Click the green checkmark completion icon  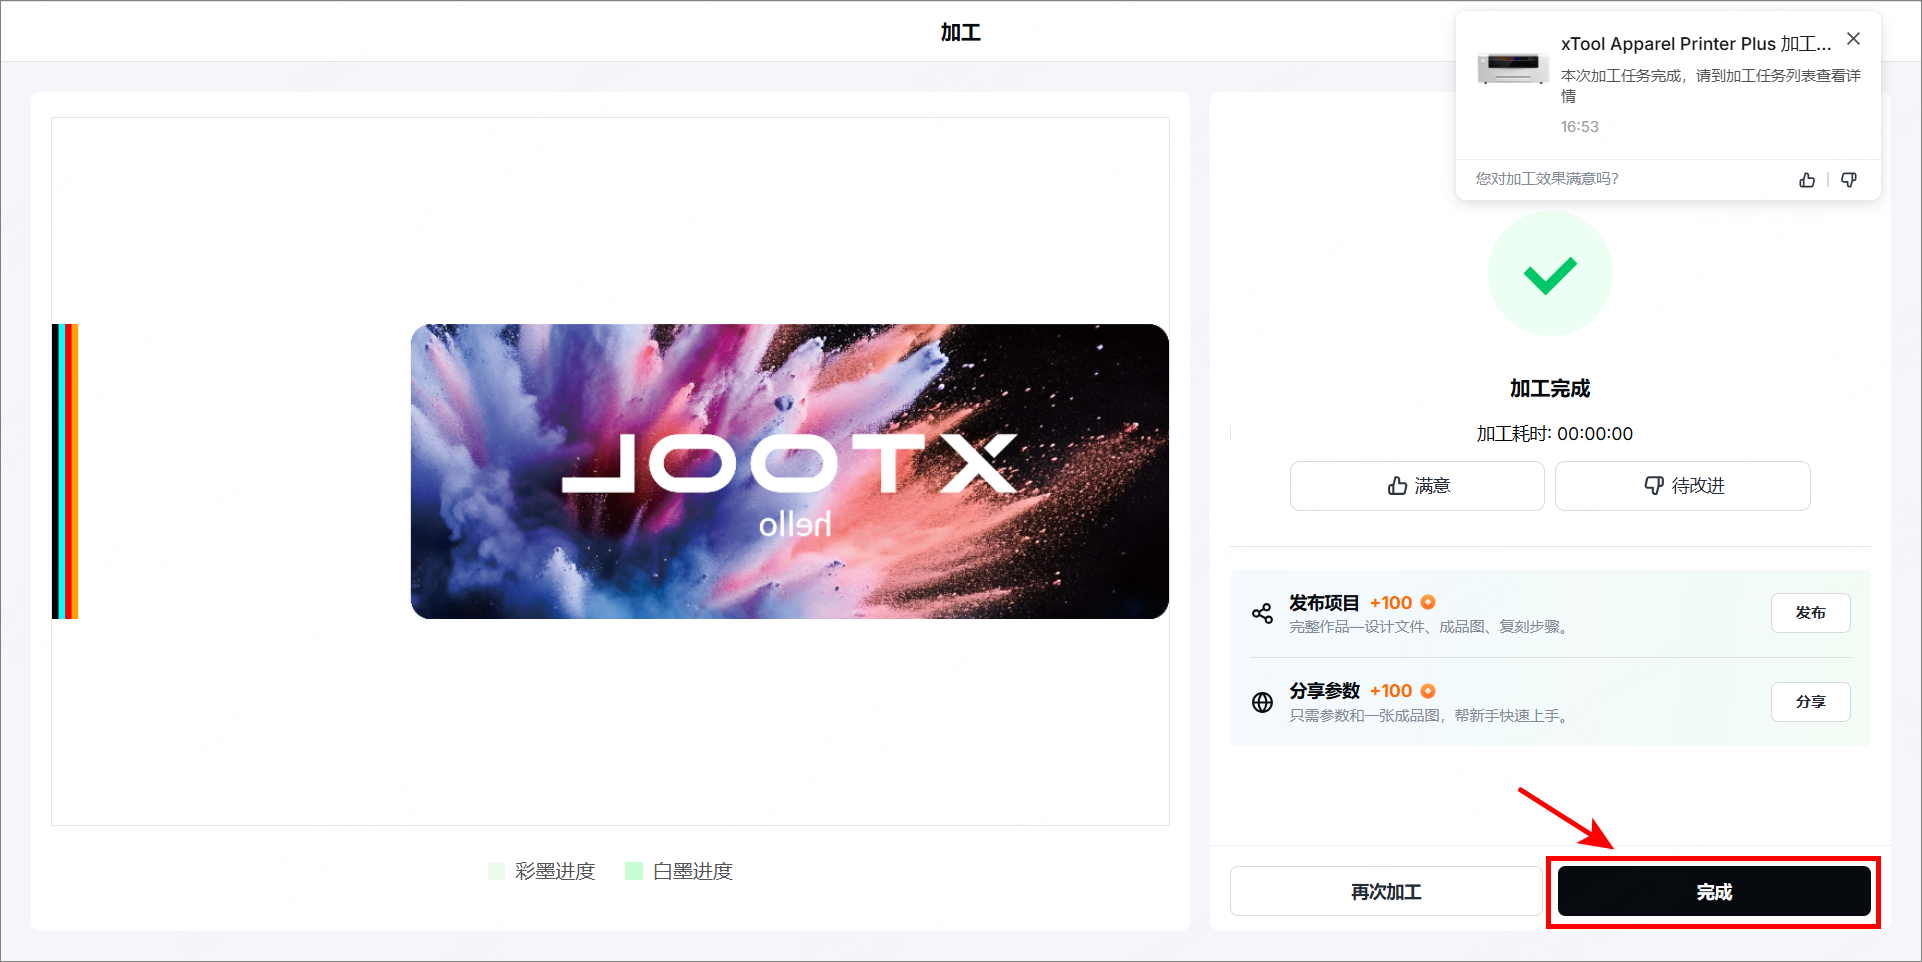pyautogui.click(x=1550, y=274)
